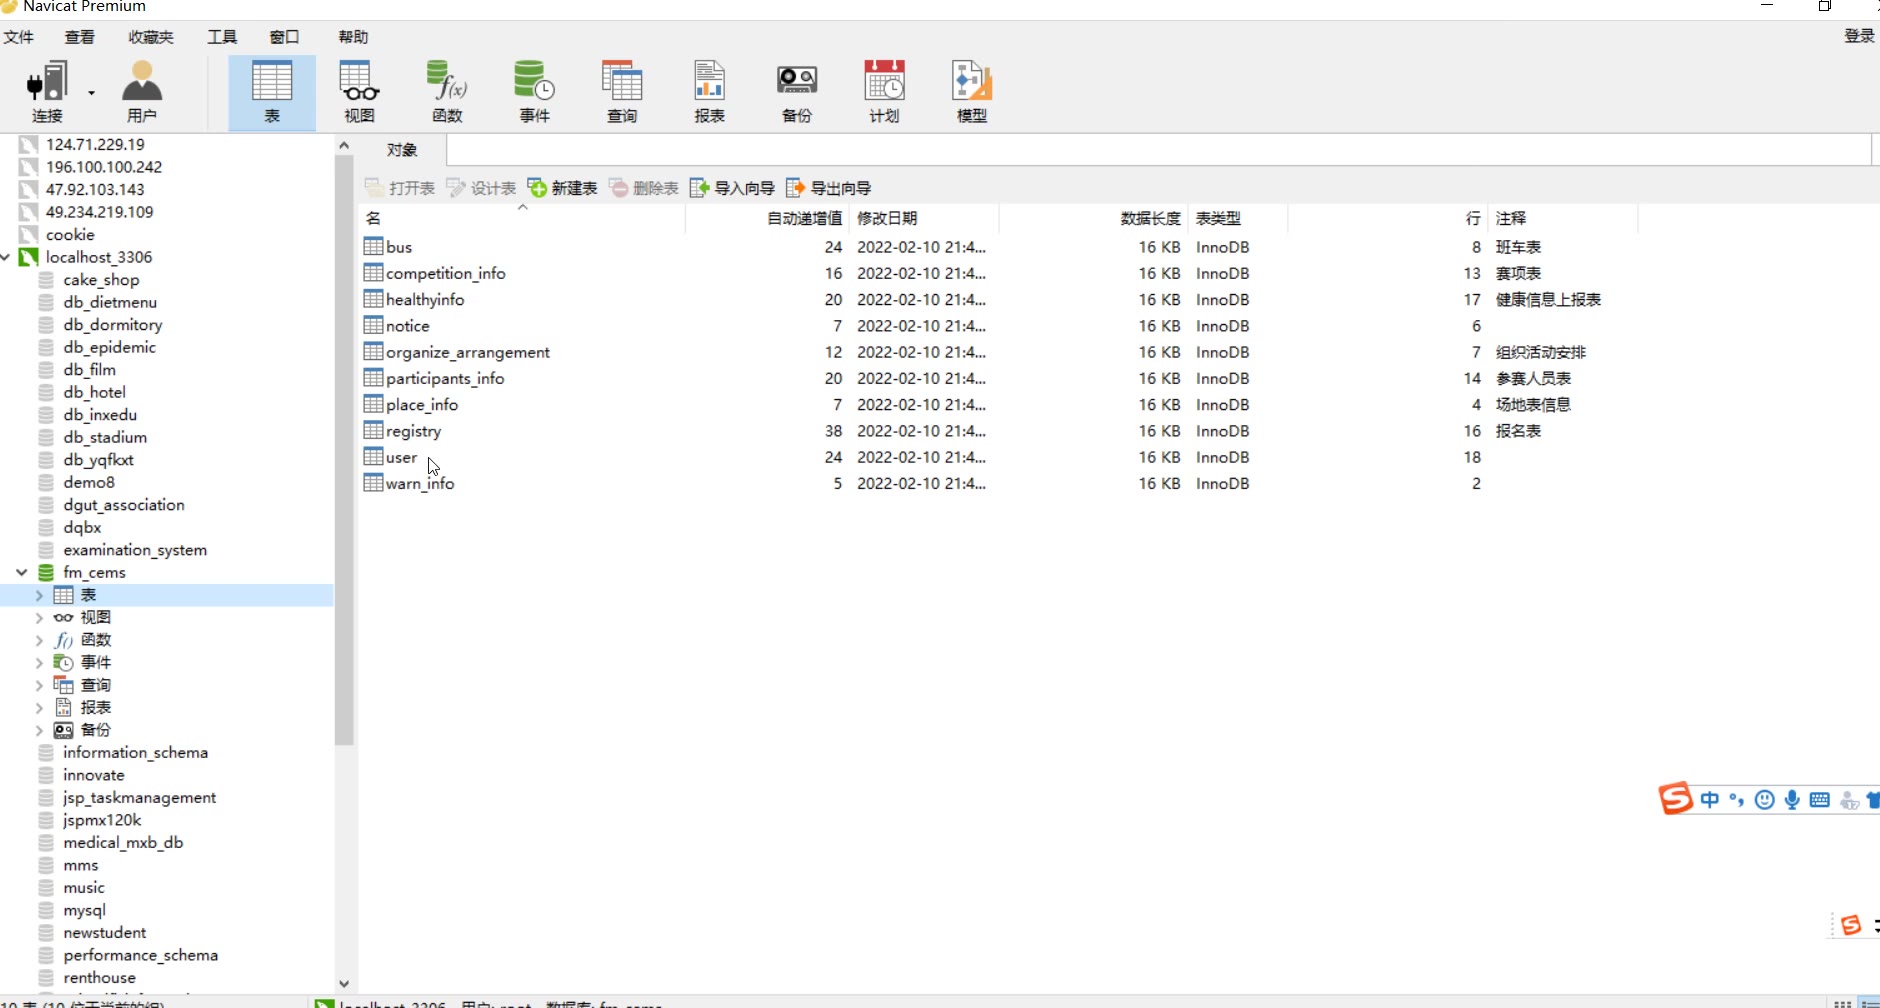Expand the 函数 functions tree node
Viewport: 1880px width, 1008px height.
[39, 640]
